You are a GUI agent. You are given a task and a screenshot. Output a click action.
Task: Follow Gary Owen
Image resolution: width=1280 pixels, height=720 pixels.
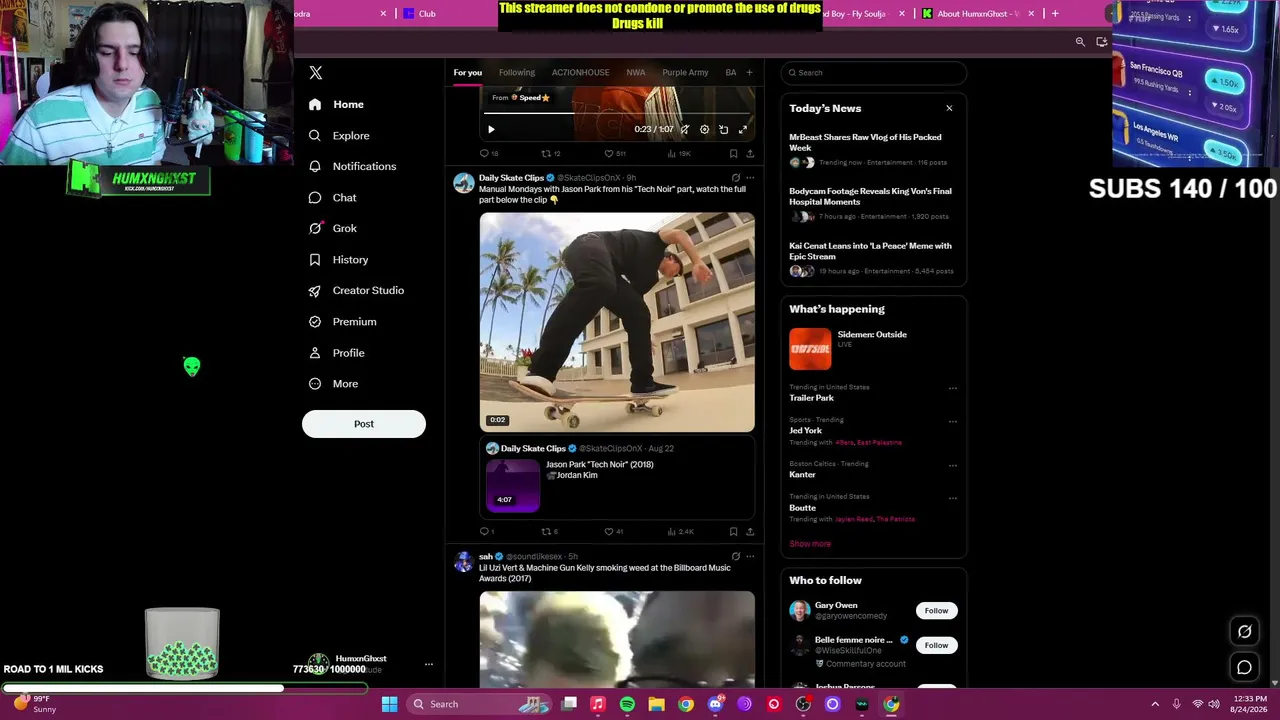point(936,611)
